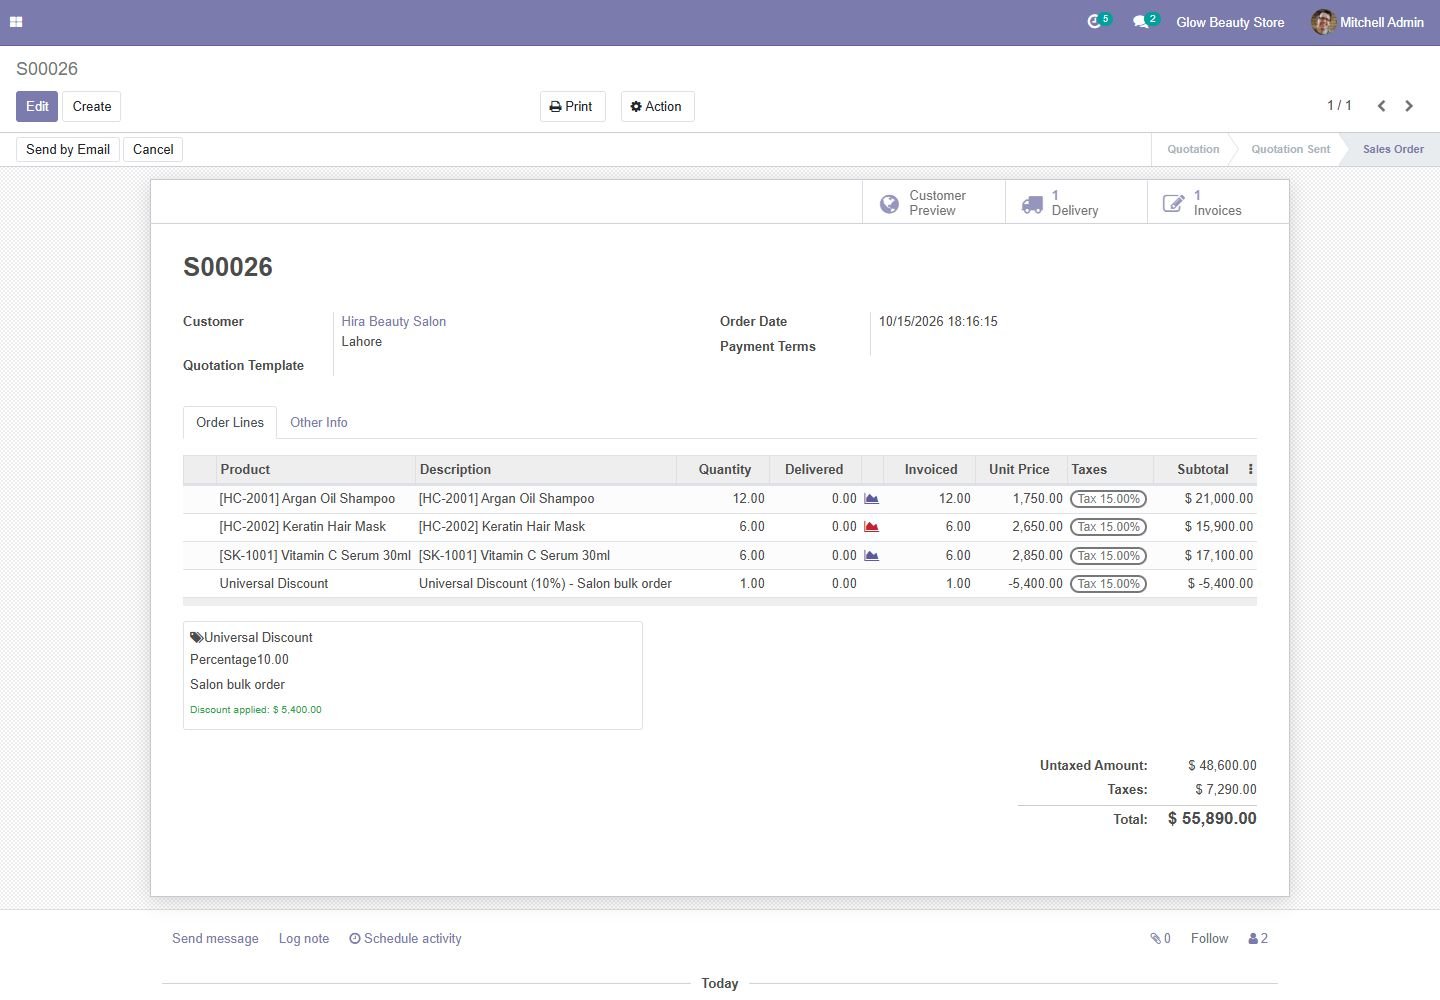
Task: Select the Quotation status stage
Action: (x=1193, y=150)
